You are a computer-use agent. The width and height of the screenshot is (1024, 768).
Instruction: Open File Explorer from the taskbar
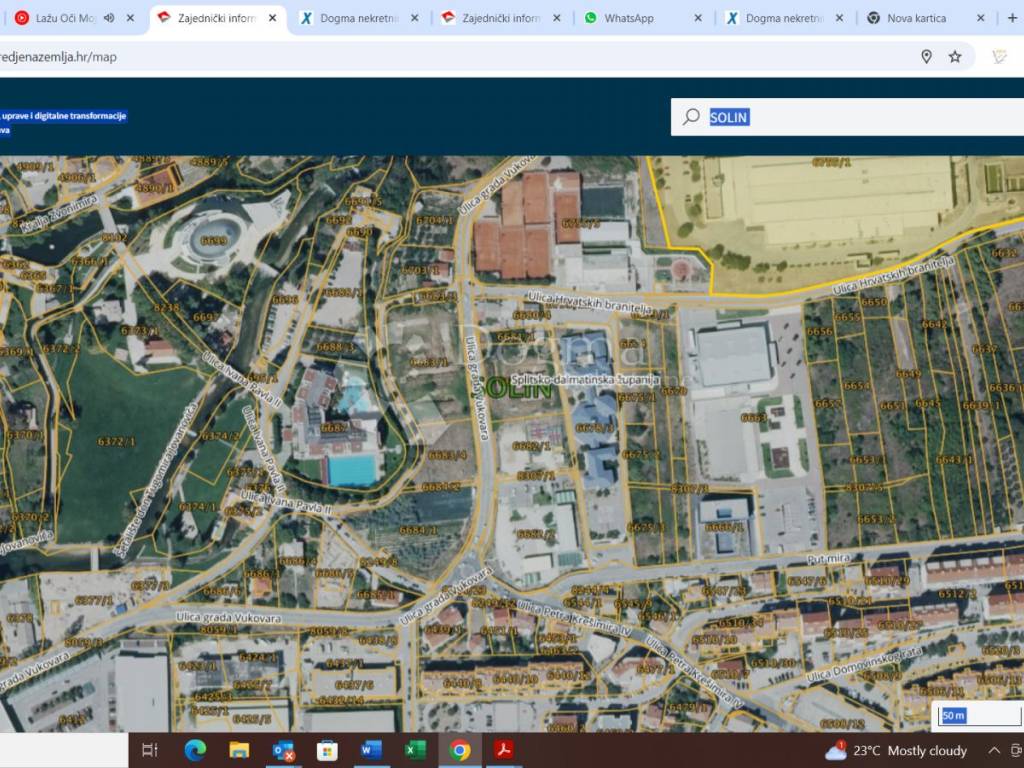pyautogui.click(x=239, y=750)
